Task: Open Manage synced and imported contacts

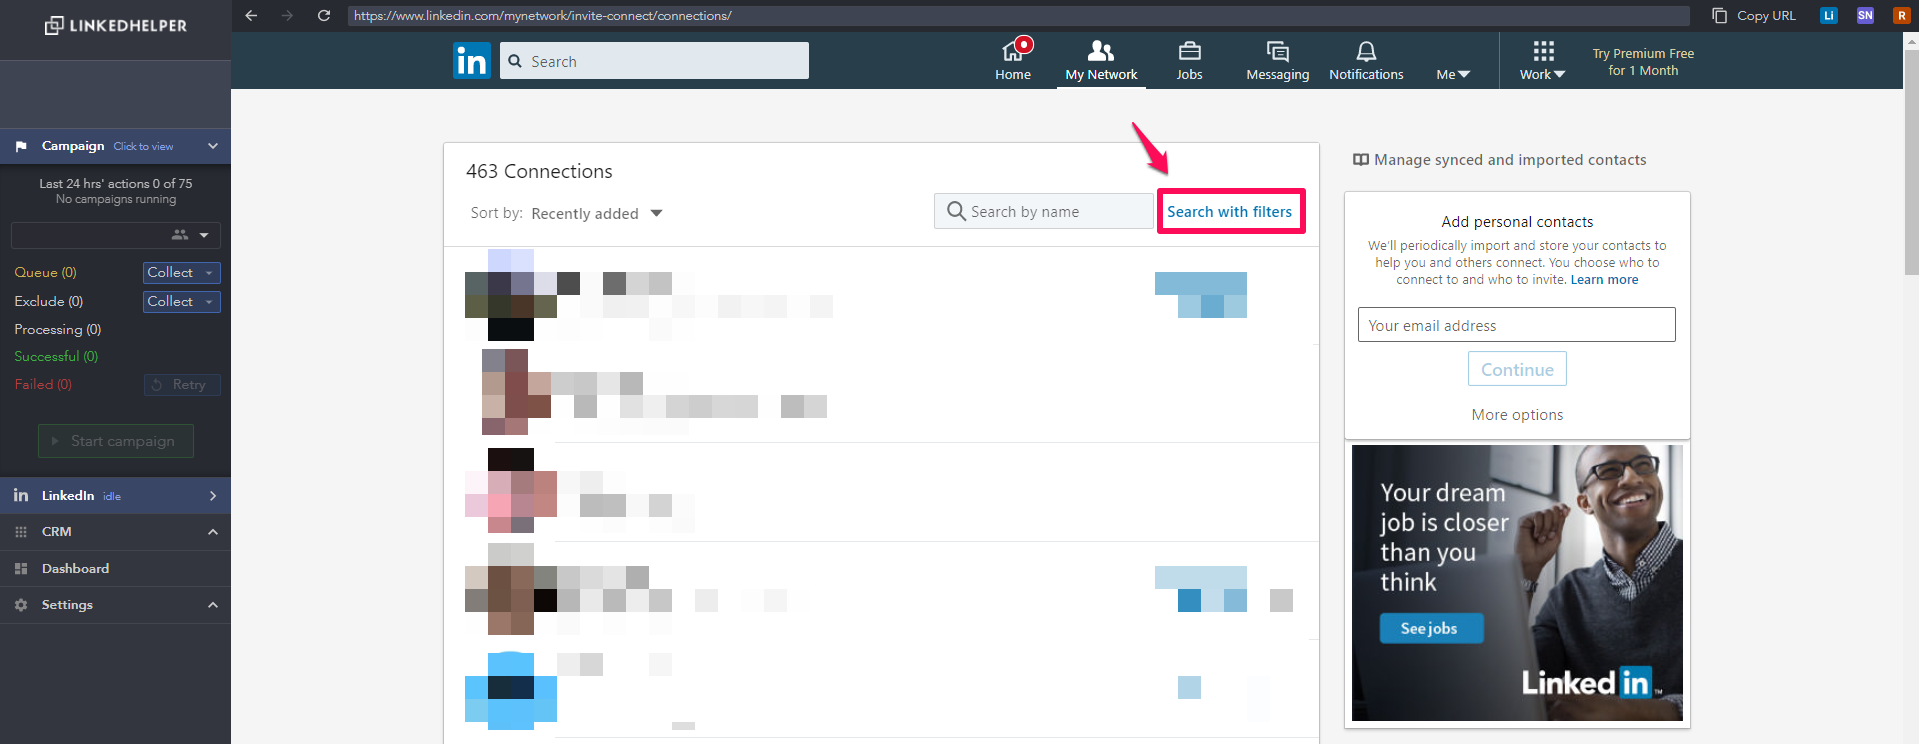Action: point(1499,160)
